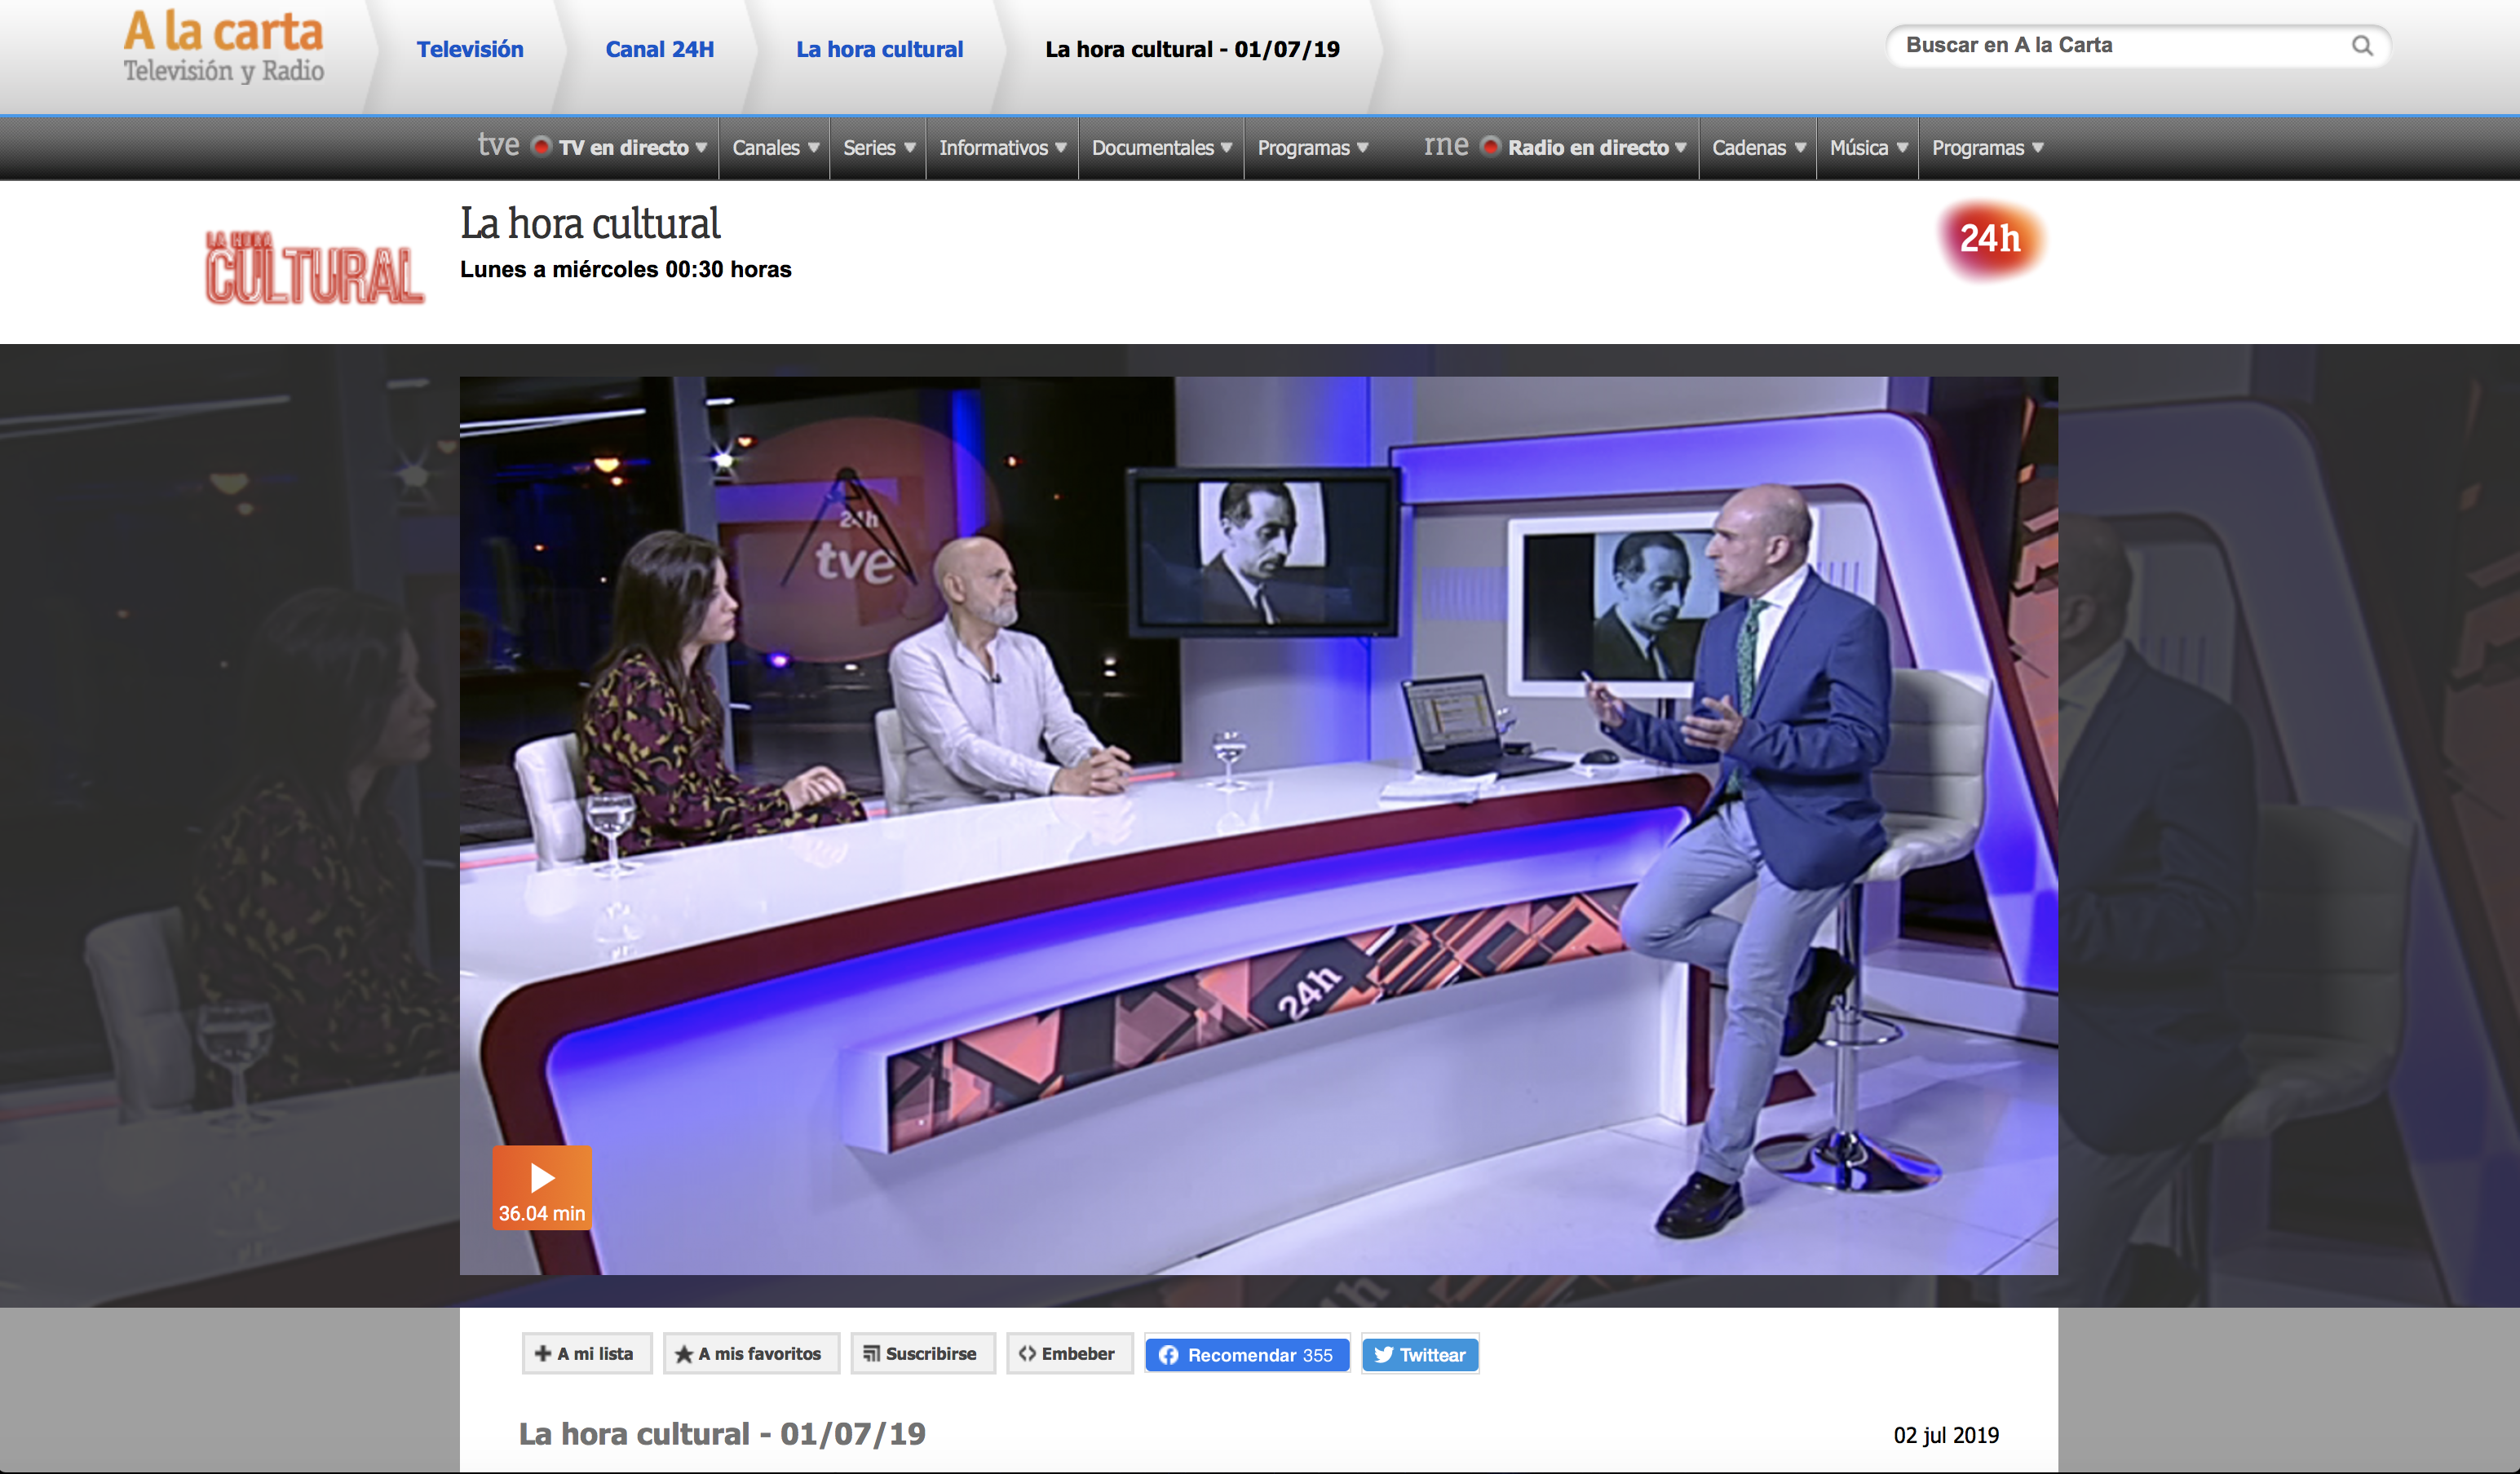Expand the tve Programas menu
Image resolution: width=2520 pixels, height=1474 pixels.
pos(1312,148)
